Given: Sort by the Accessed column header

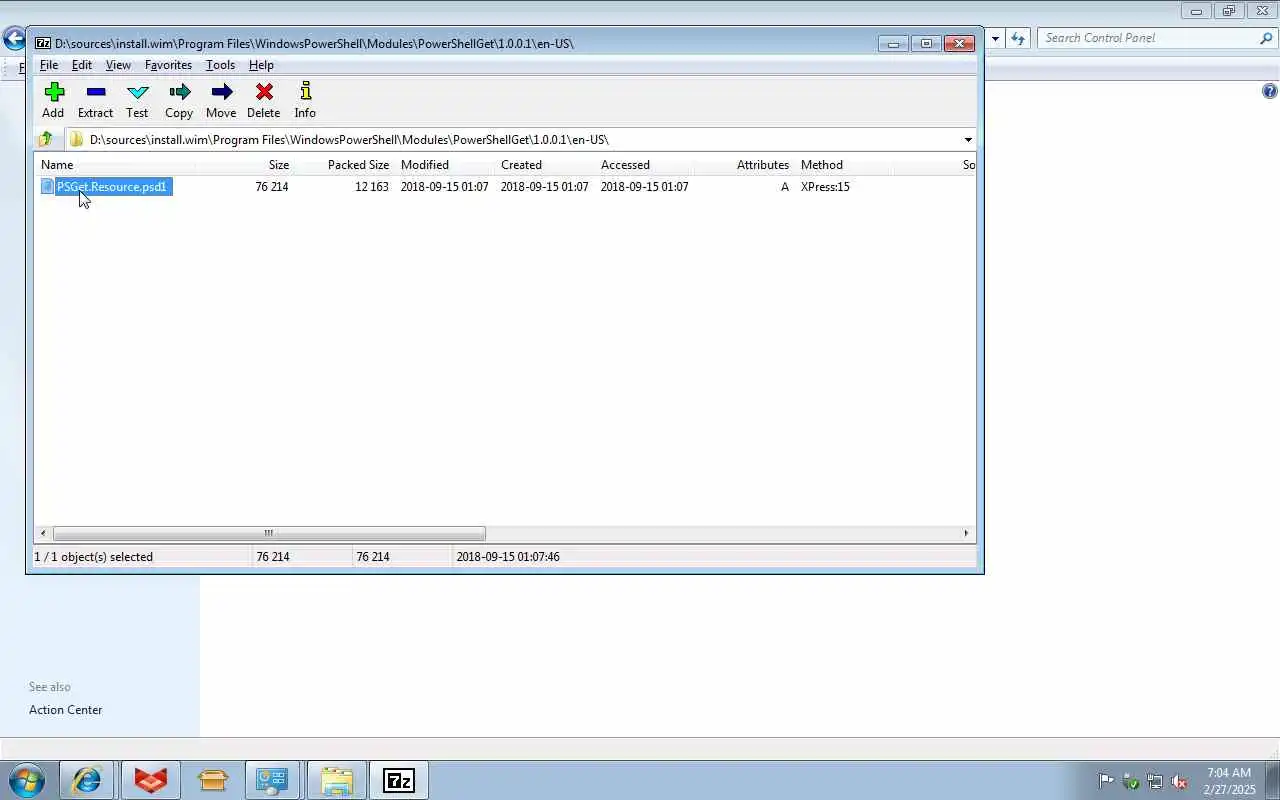Looking at the screenshot, I should (645, 165).
